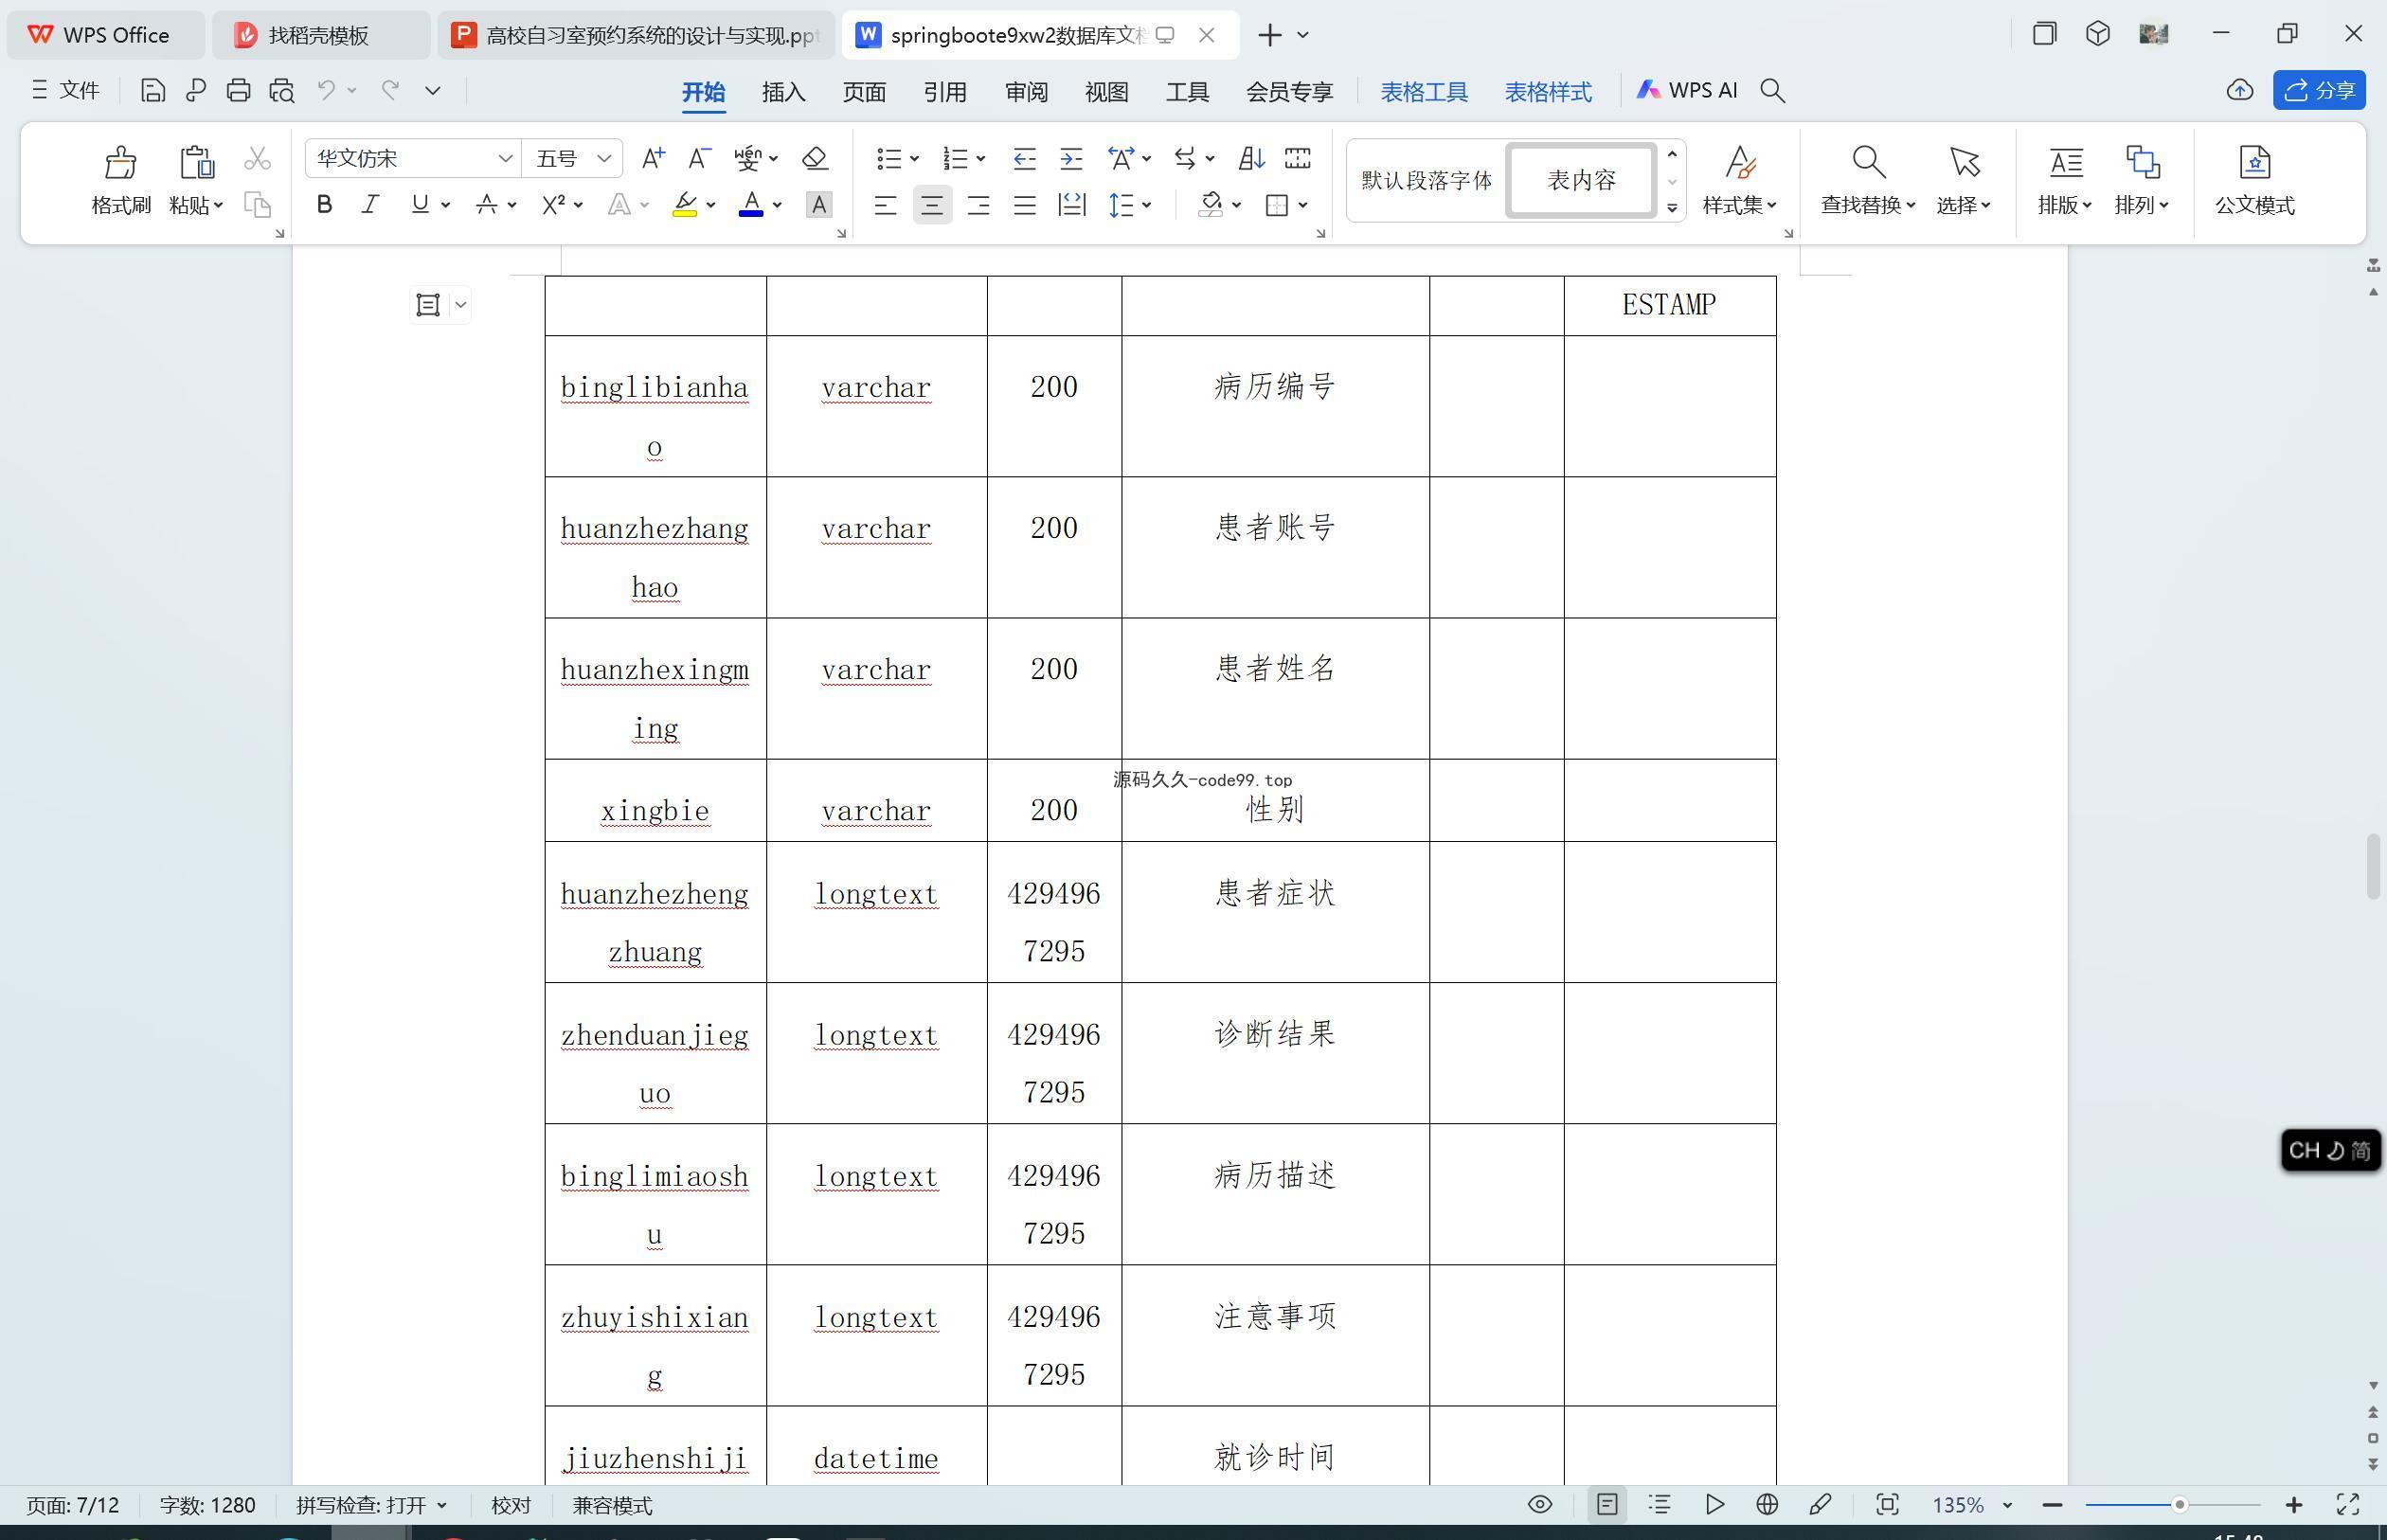Click the table cell containing 病历编号
This screenshot has height=1540, width=2387.
pyautogui.click(x=1275, y=406)
